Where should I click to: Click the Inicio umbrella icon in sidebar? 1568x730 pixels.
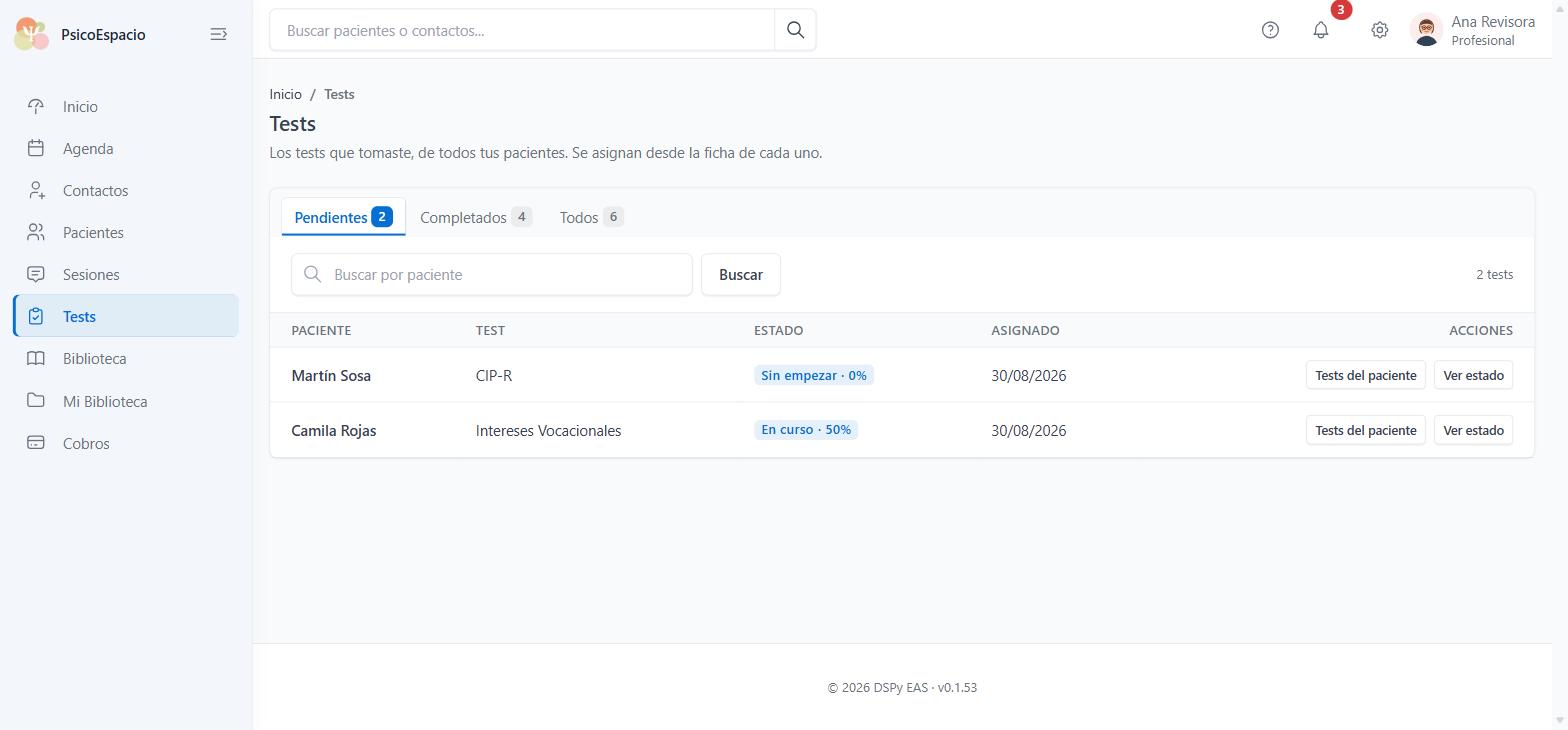point(36,106)
